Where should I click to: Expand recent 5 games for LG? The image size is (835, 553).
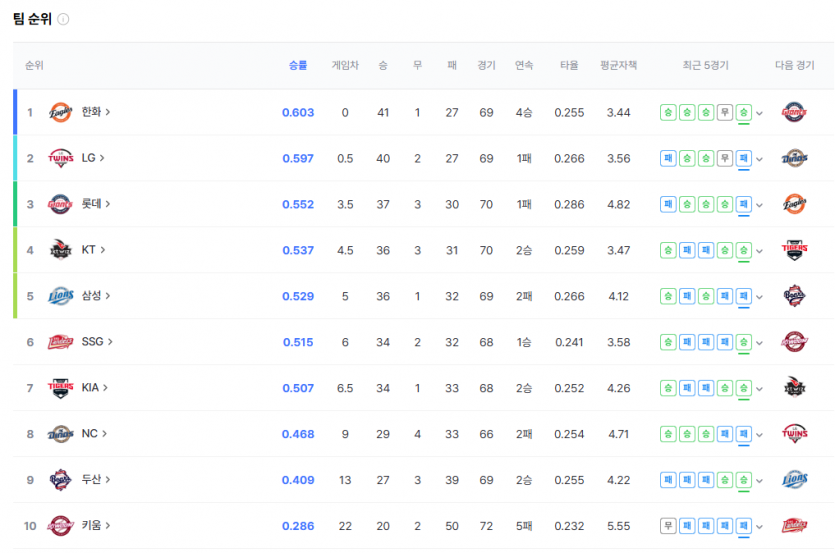tap(759, 159)
